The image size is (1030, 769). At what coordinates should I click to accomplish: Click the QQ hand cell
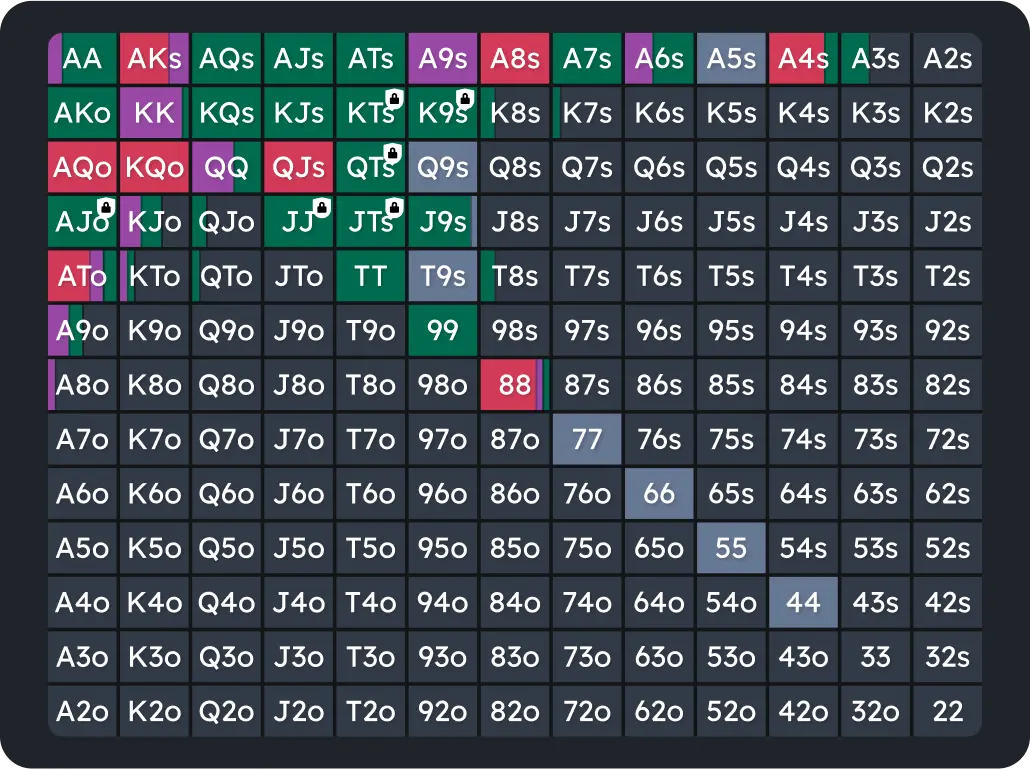click(226, 167)
